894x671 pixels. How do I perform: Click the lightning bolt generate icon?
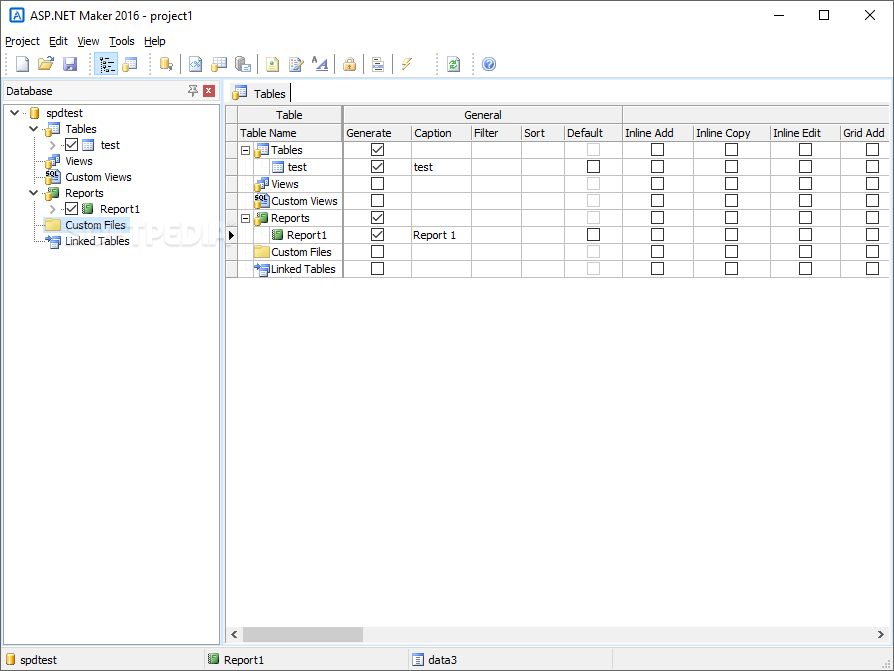(407, 64)
